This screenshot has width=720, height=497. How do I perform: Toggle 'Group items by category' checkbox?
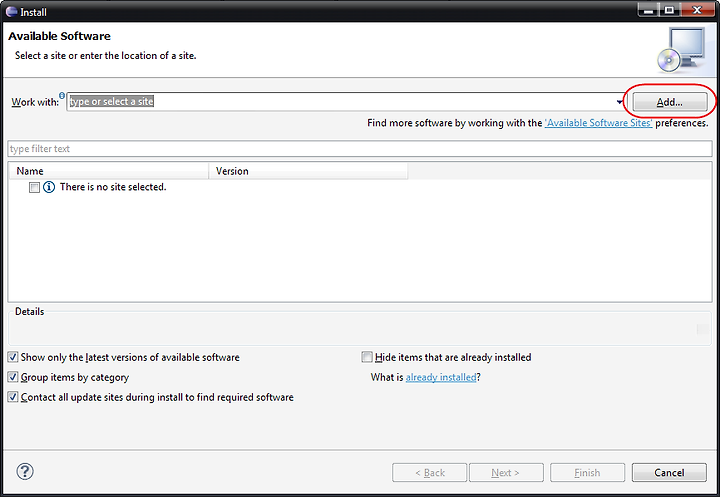click(13, 377)
